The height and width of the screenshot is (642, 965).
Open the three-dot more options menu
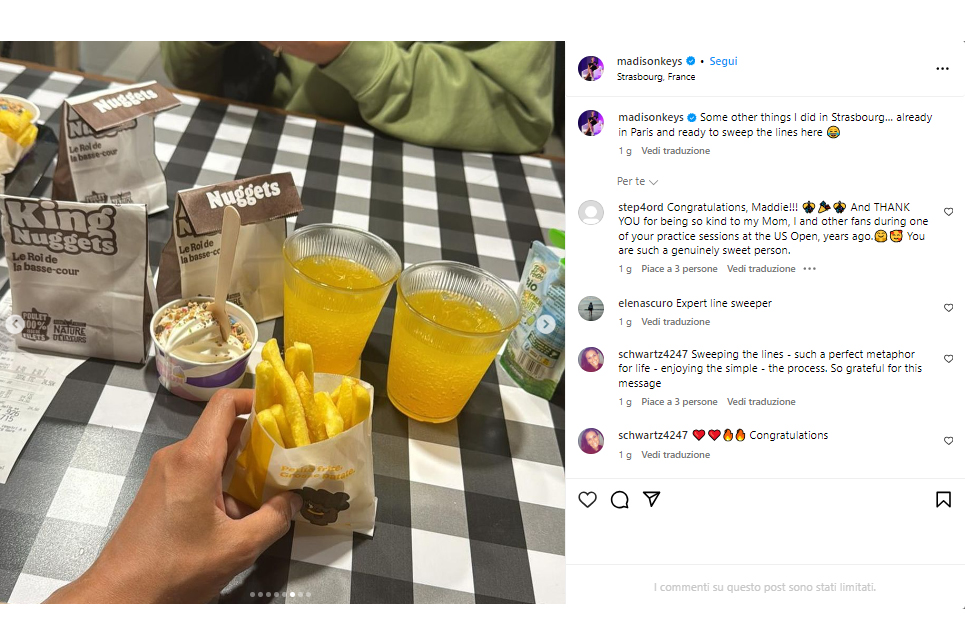942,68
